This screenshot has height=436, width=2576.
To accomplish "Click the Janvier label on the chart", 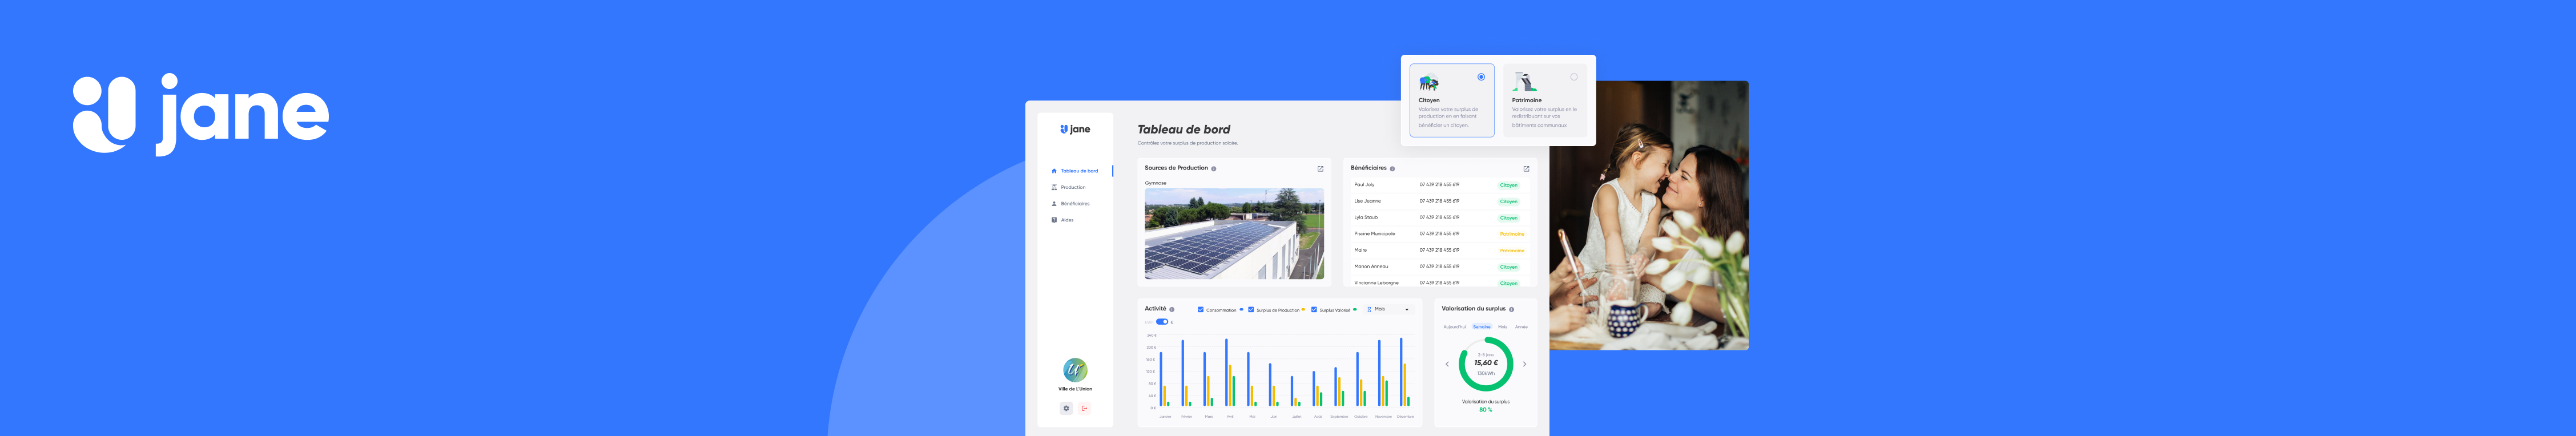I will pyautogui.click(x=1165, y=417).
